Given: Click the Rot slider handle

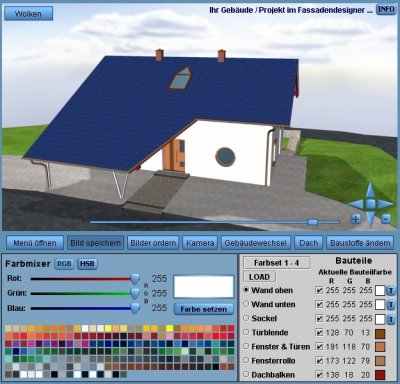Looking at the screenshot, I should coord(135,279).
